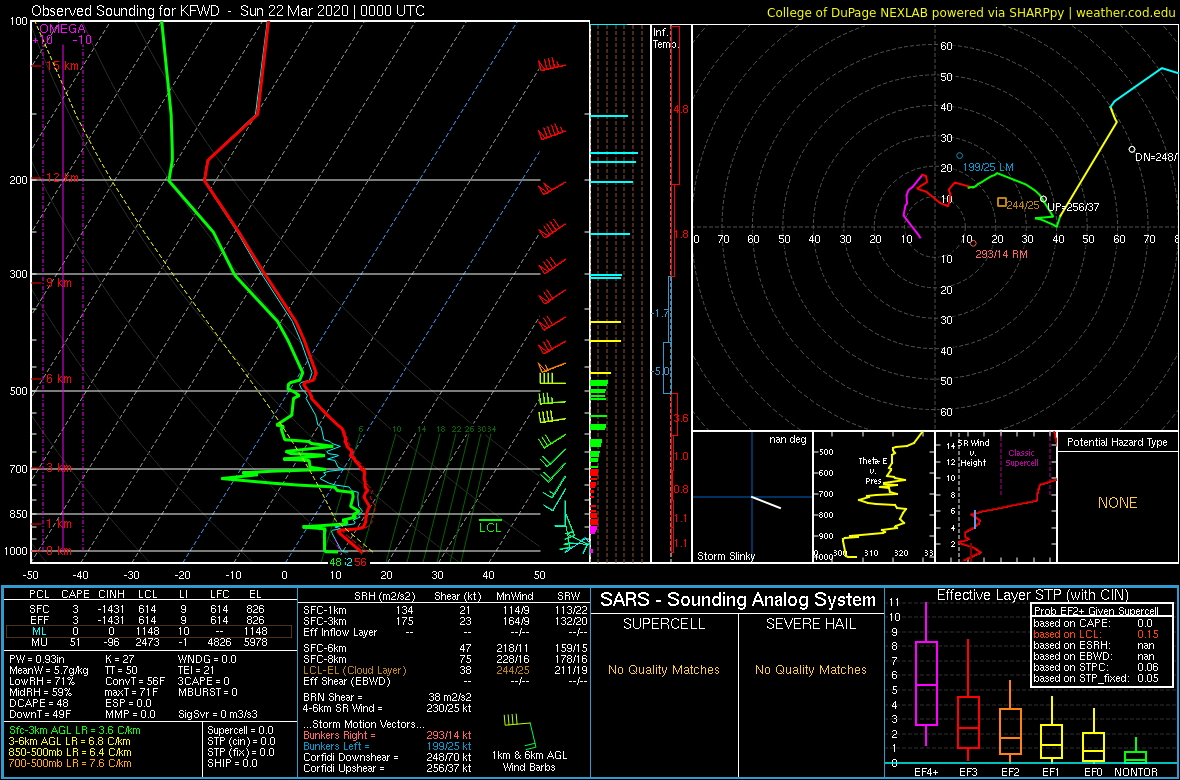Click the 'PW = 0.93in' value
Screen dimensions: 1180x780
pos(38,657)
